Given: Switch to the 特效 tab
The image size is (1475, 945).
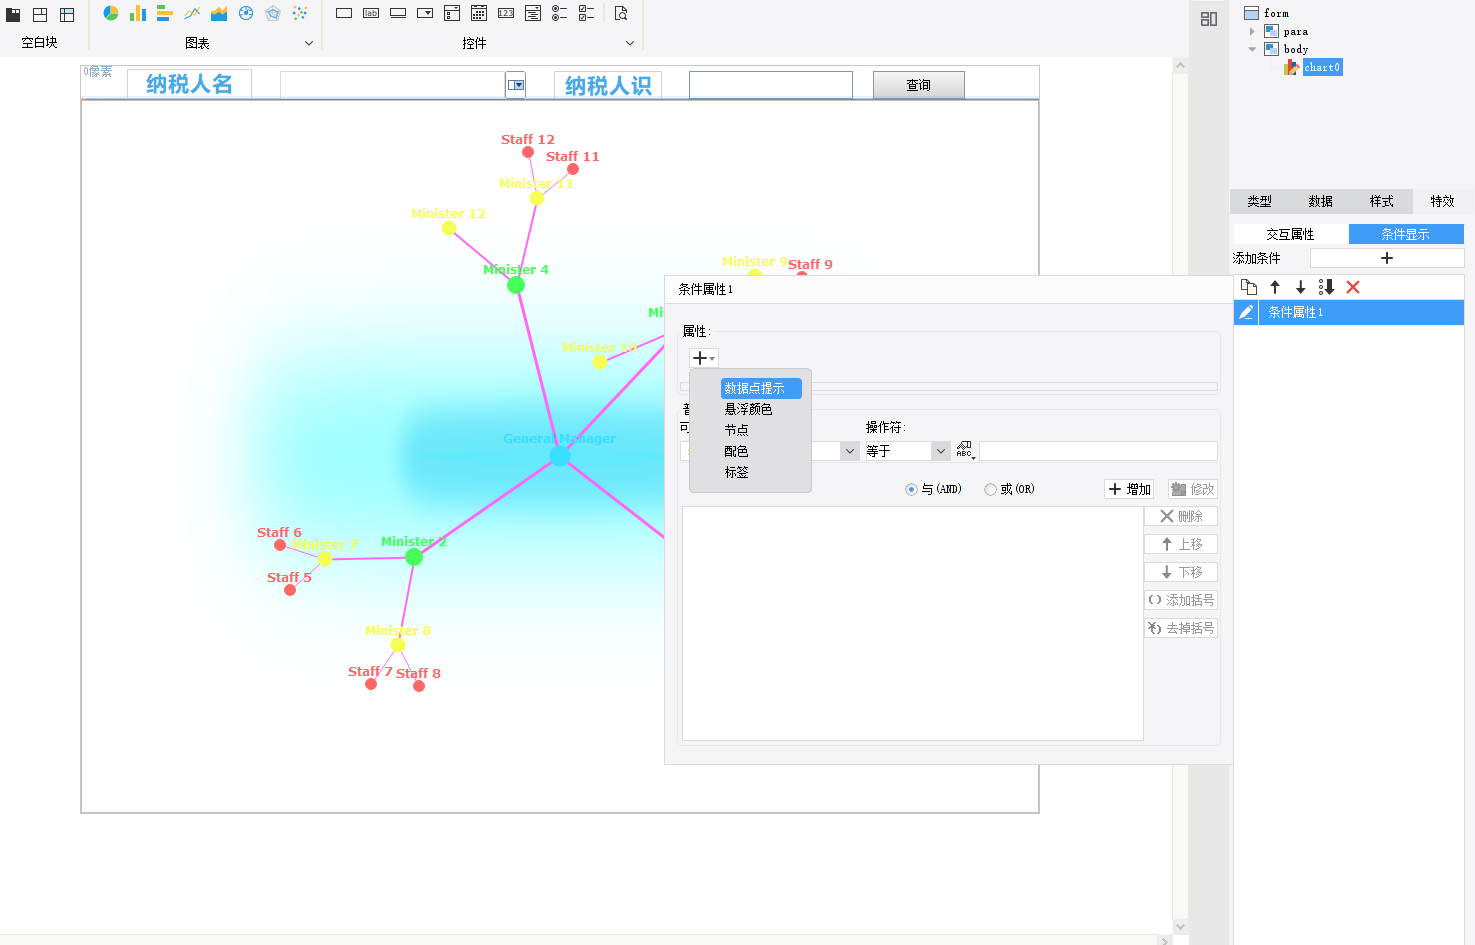Looking at the screenshot, I should [x=1443, y=201].
